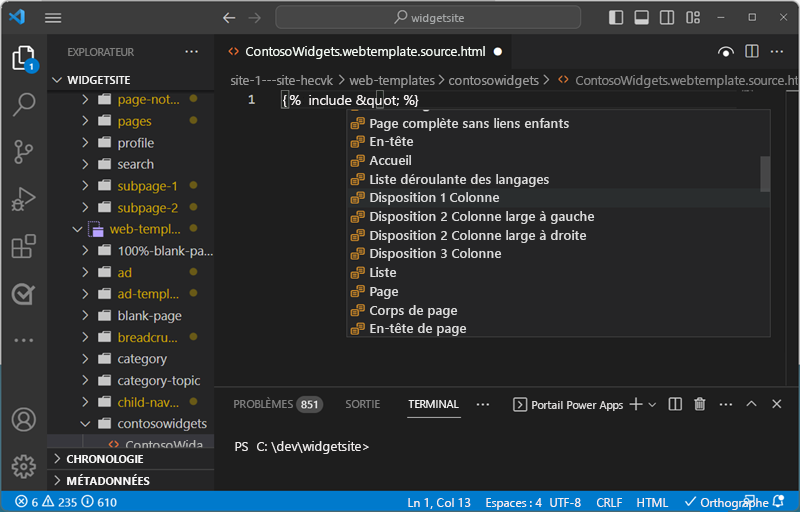Image resolution: width=800 pixels, height=512 pixels.
Task: Open the Accounts menu icon
Action: [x=23, y=420]
